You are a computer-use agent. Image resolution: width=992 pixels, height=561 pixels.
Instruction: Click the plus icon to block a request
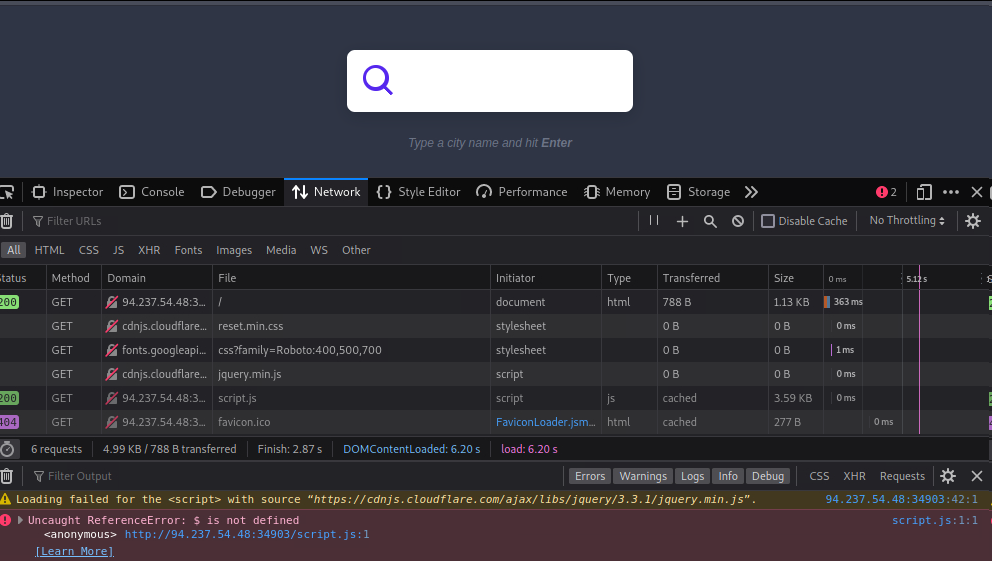point(682,221)
